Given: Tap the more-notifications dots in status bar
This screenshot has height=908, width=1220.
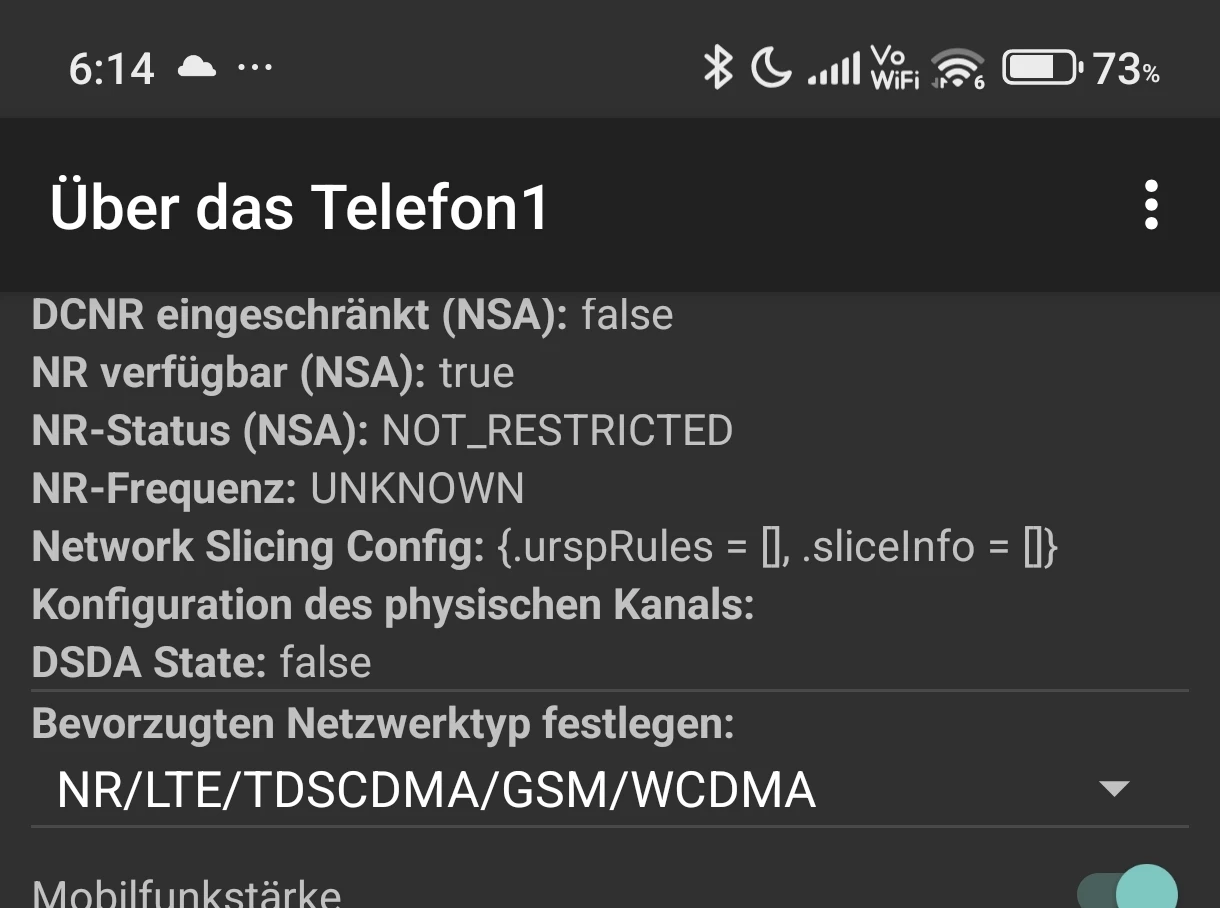Looking at the screenshot, I should (x=255, y=68).
